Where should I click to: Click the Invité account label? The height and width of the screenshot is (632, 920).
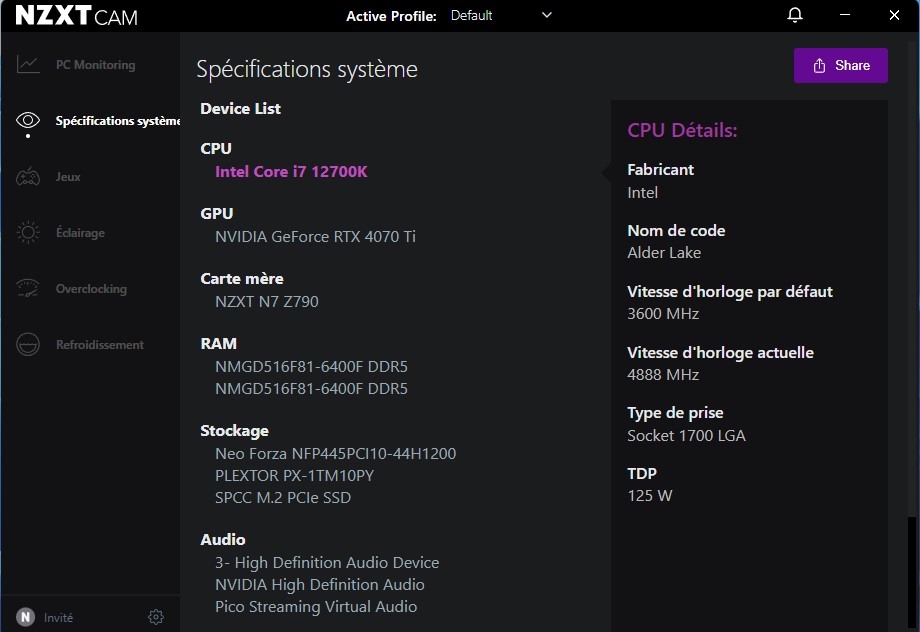click(58, 617)
